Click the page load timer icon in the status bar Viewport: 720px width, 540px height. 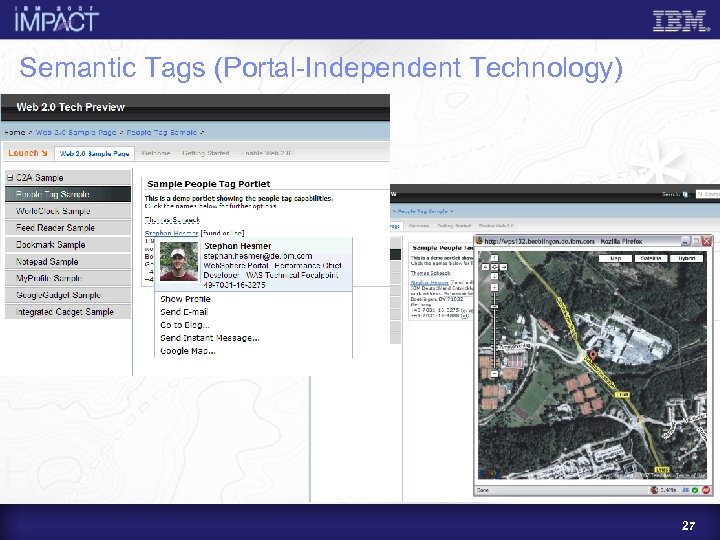(654, 490)
